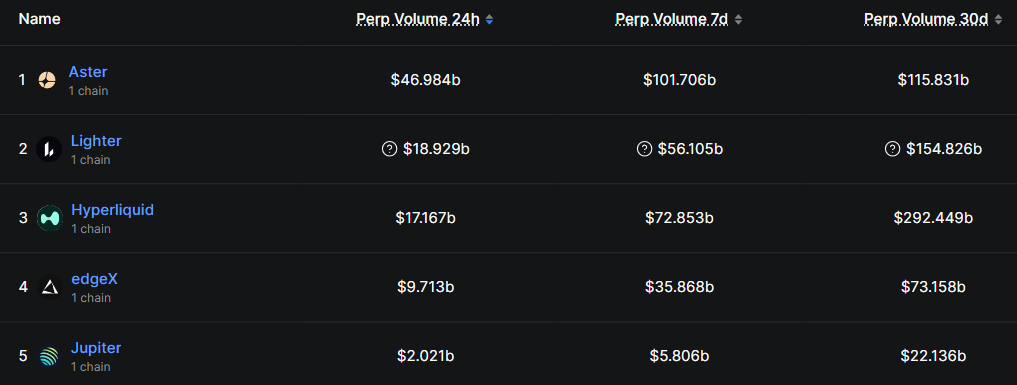
Task: Open the Aster protocol link
Action: 88,72
